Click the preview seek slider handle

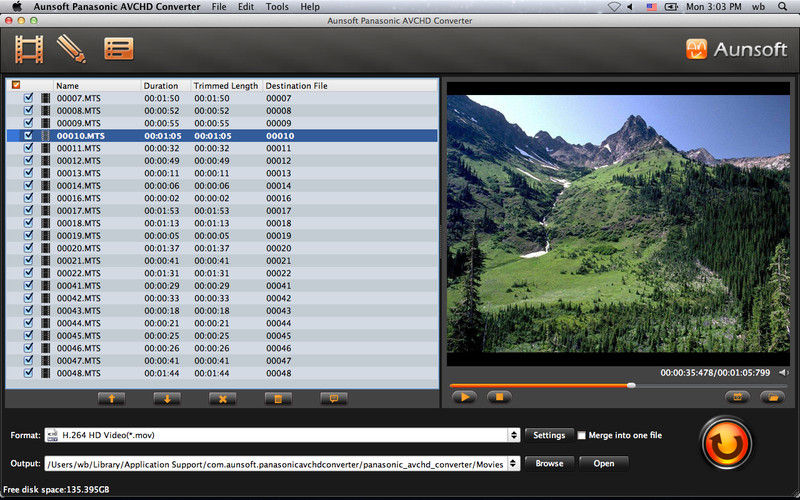631,386
